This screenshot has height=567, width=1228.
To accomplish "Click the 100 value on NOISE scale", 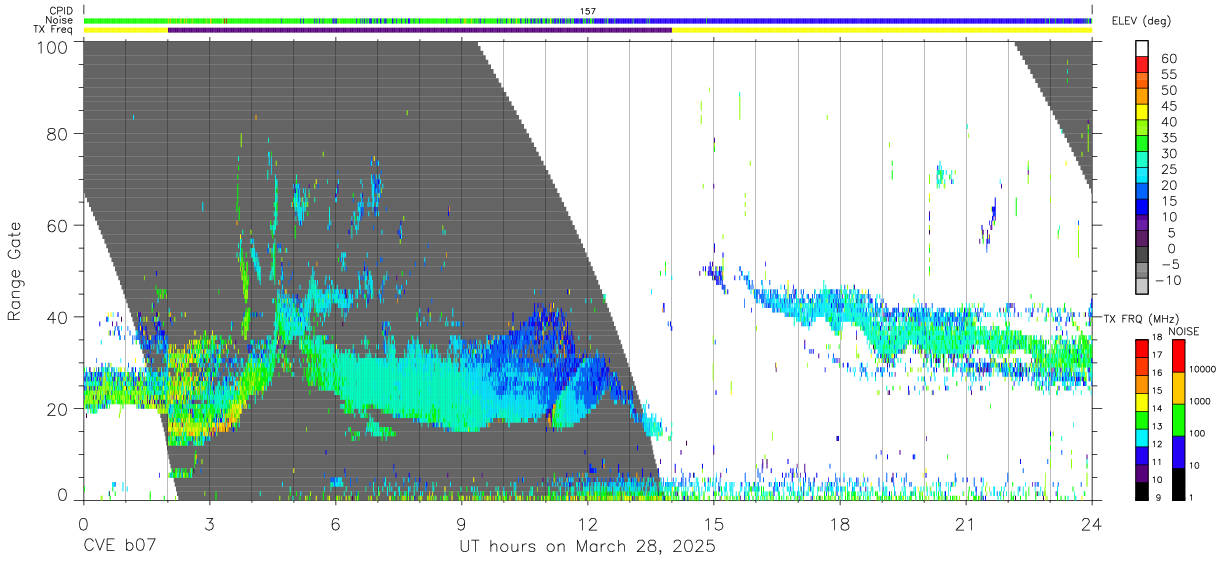I will 1196,433.
